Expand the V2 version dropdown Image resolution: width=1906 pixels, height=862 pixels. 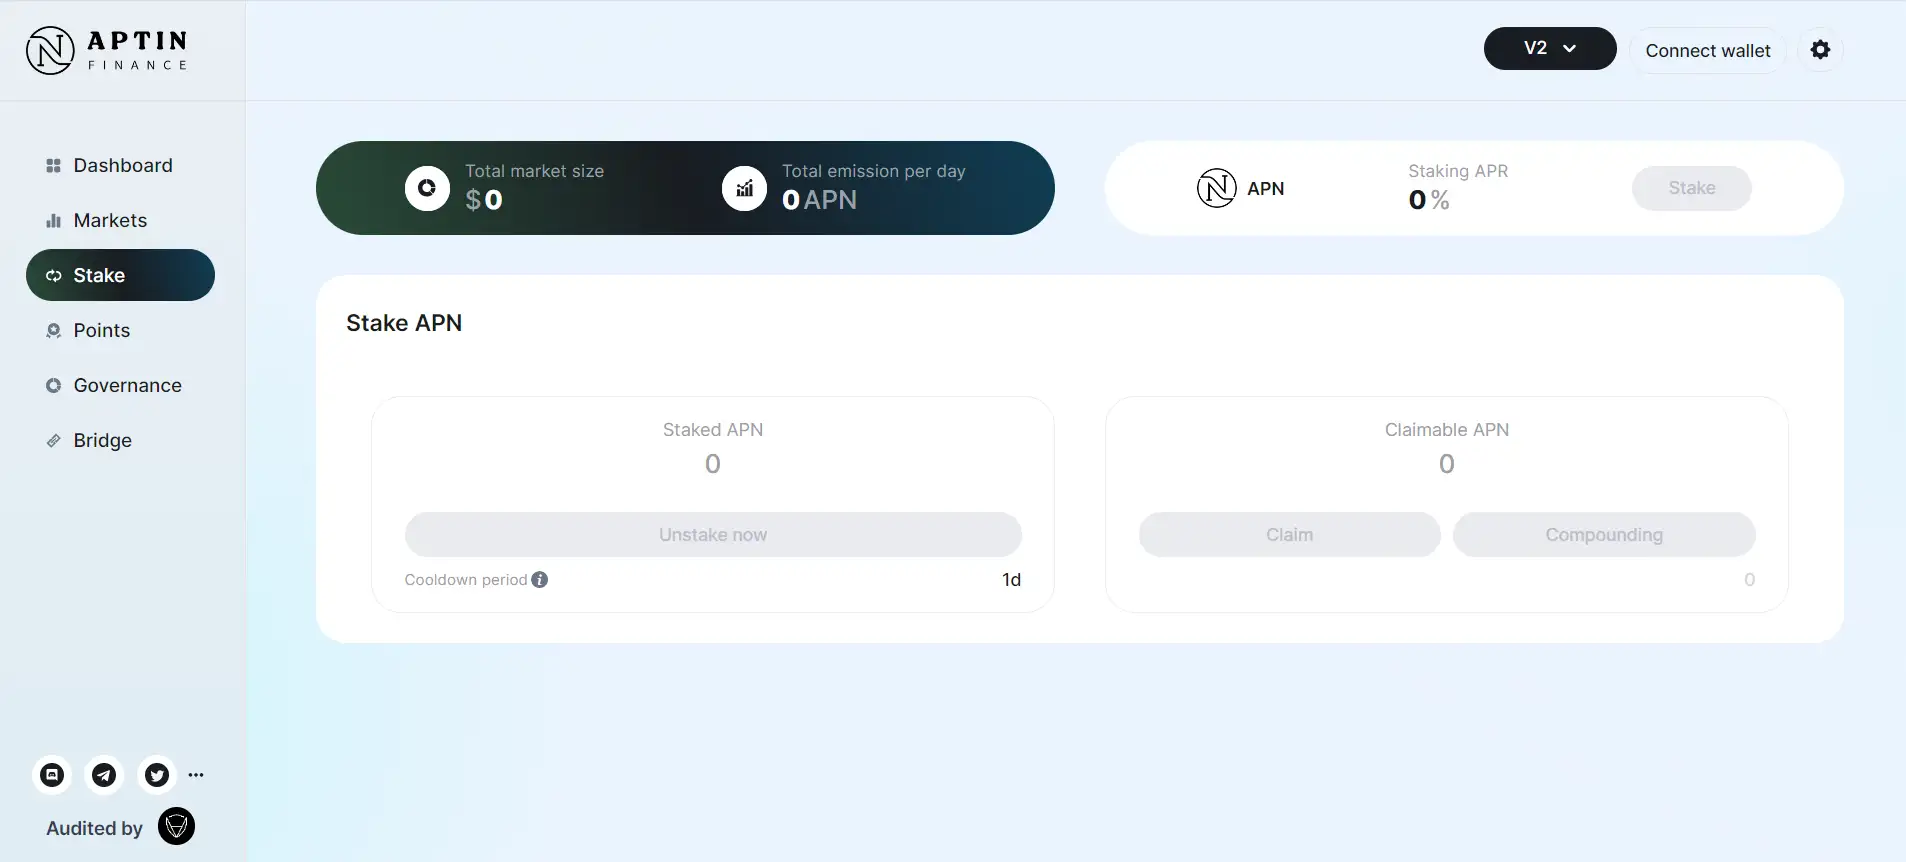[1549, 49]
